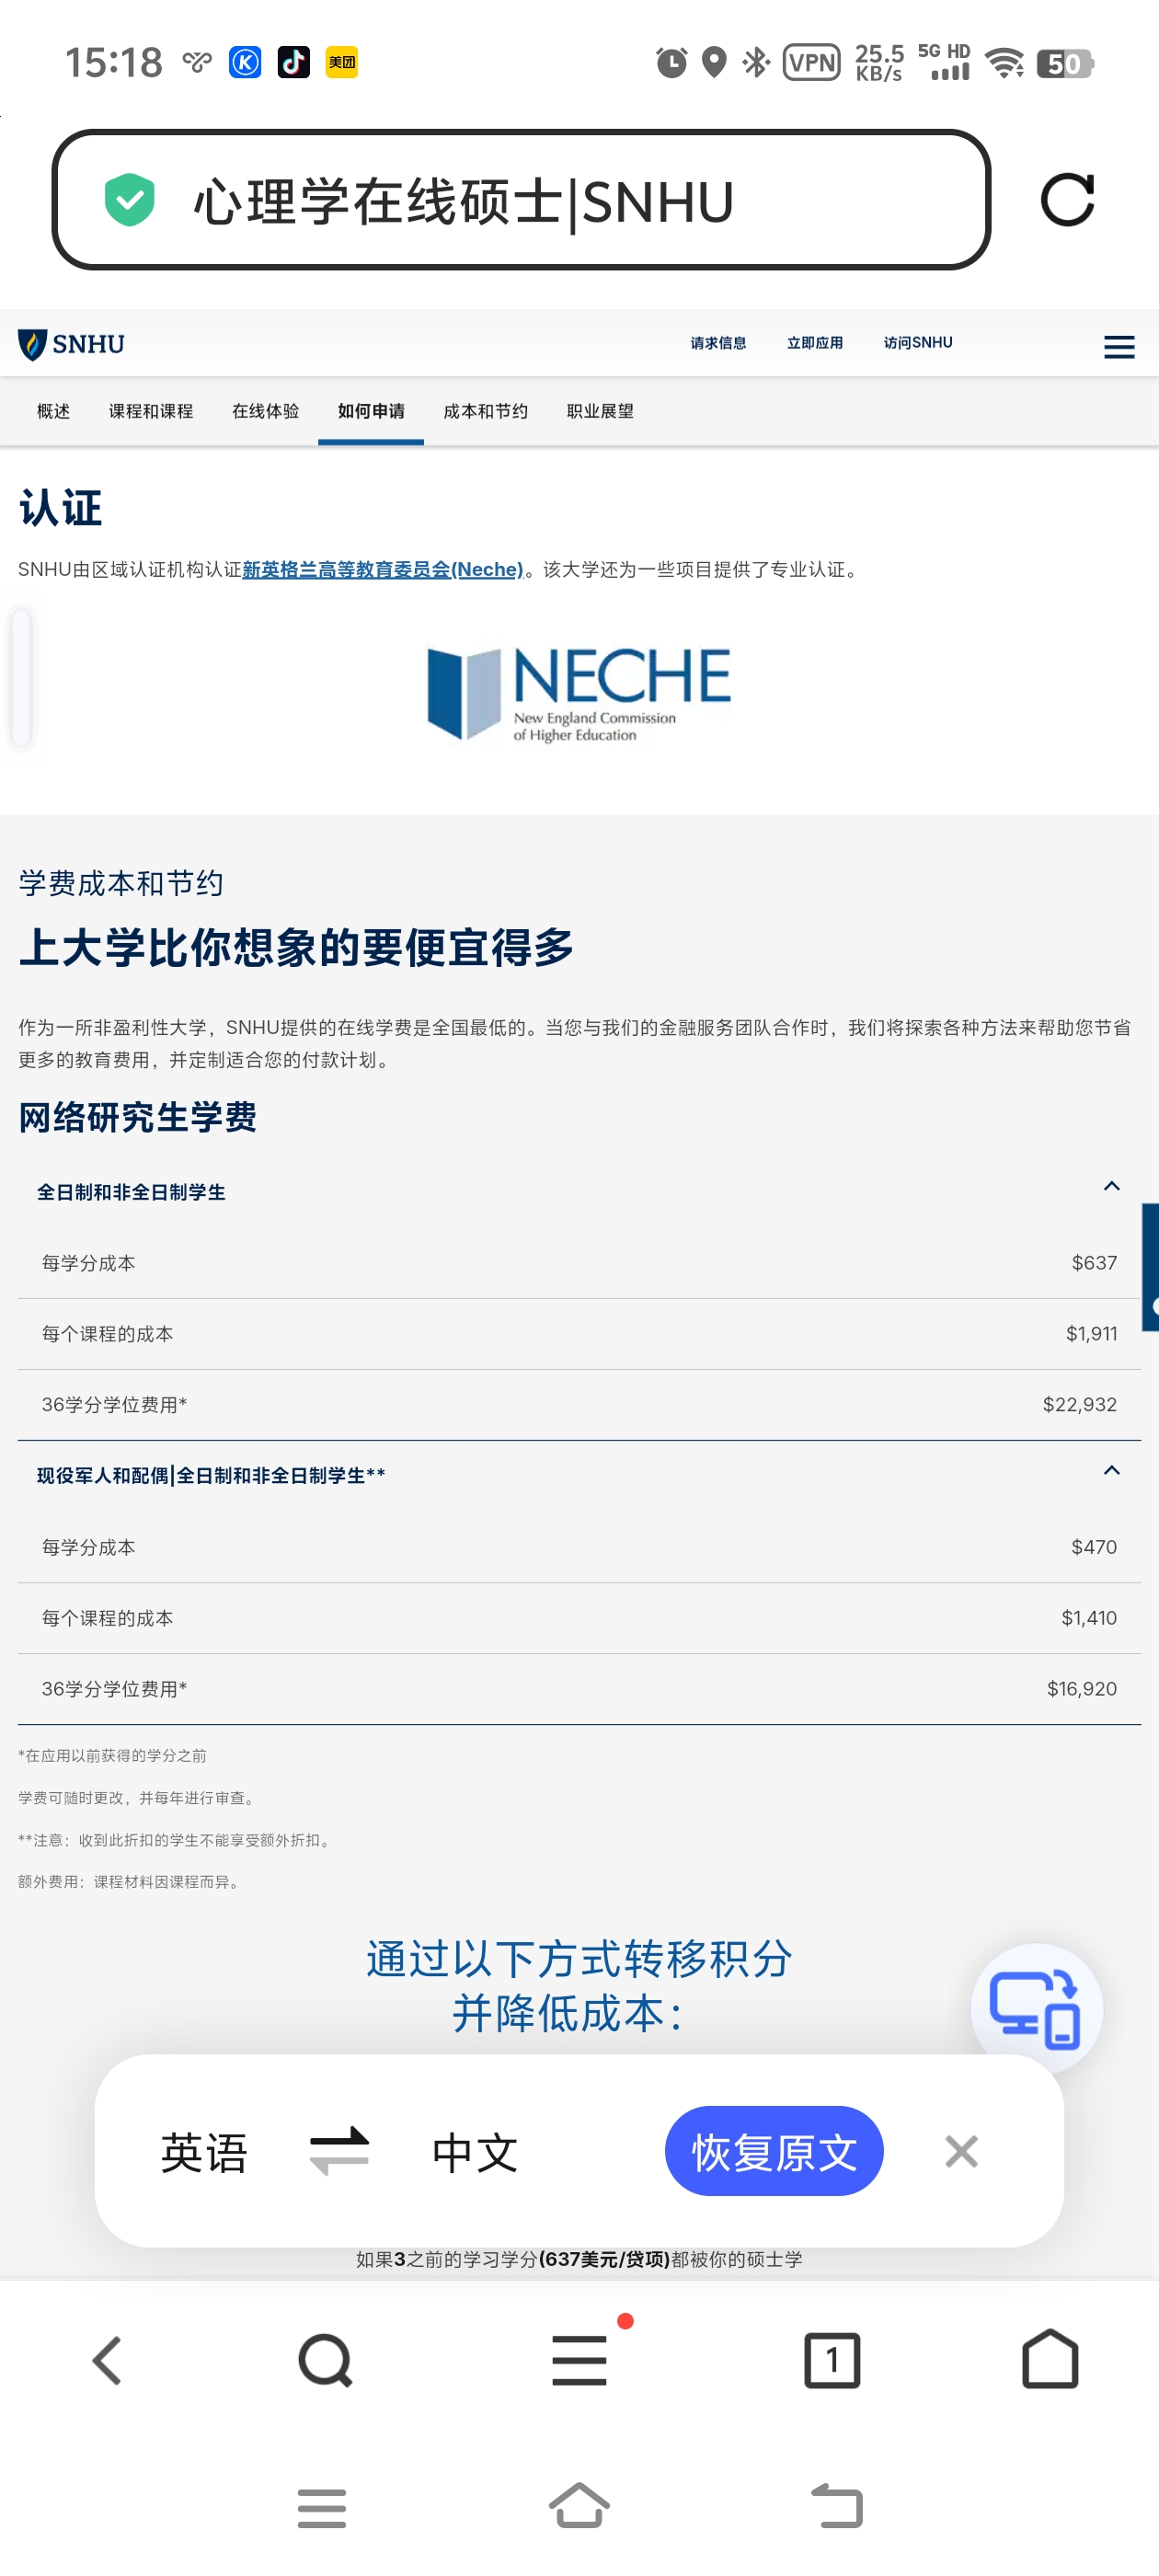The image size is (1159, 2576).
Task: Tap the floating device switch icon
Action: [1035, 2008]
